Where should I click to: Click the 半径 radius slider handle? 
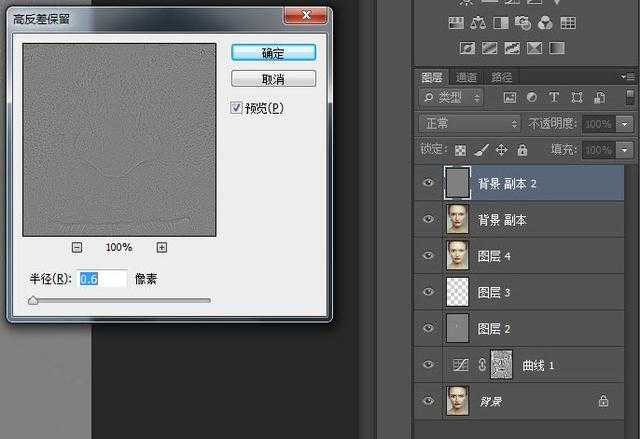(x=34, y=298)
